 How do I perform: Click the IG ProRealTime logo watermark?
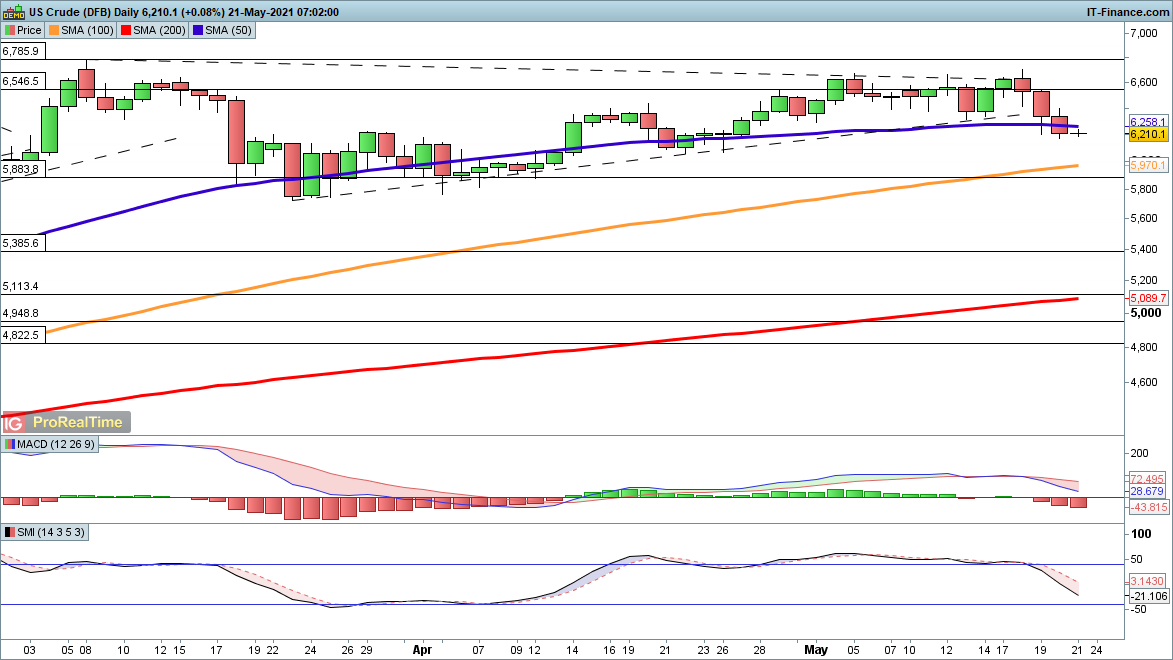click(66, 422)
